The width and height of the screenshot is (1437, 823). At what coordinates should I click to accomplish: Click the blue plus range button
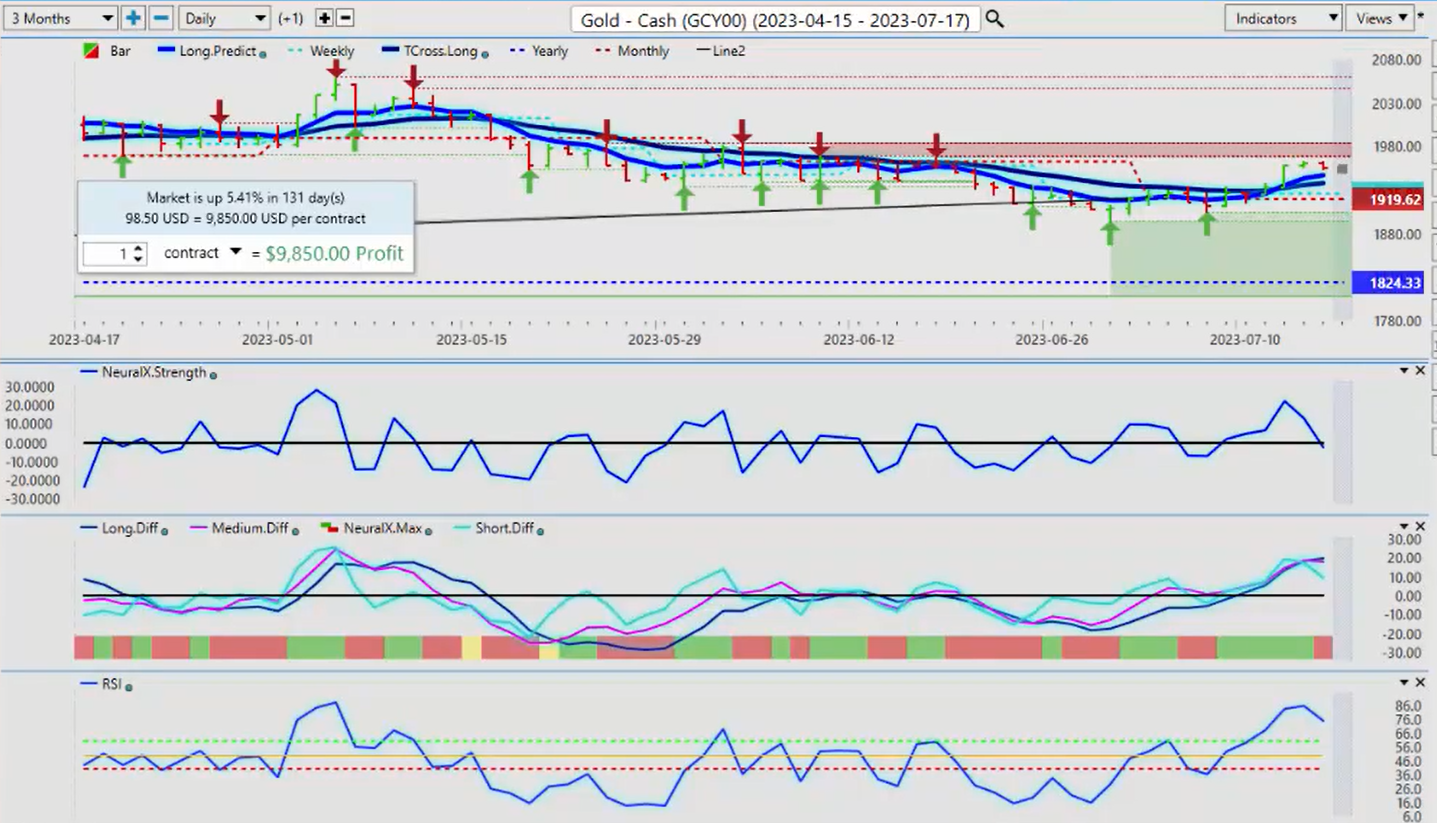[x=133, y=18]
